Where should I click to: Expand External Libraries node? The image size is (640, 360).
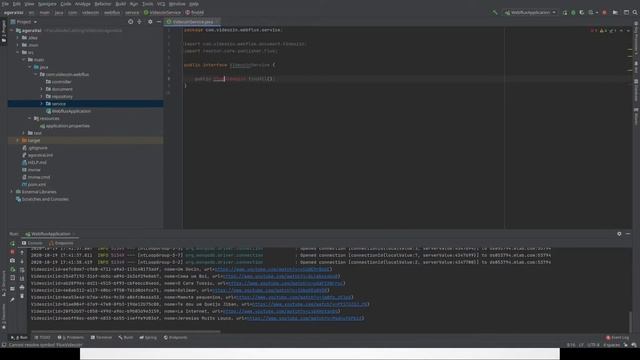[12, 192]
